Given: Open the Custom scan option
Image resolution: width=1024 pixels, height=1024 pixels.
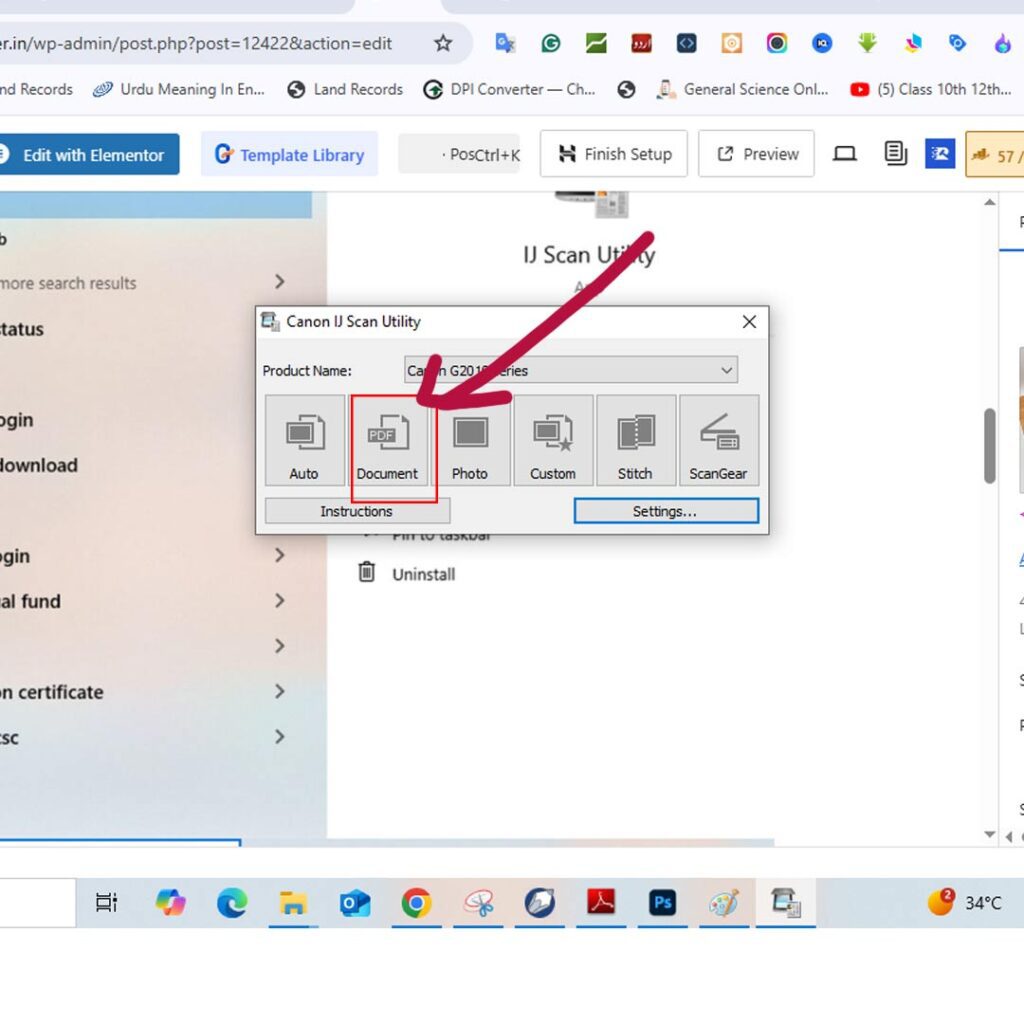Looking at the screenshot, I should pos(553,440).
